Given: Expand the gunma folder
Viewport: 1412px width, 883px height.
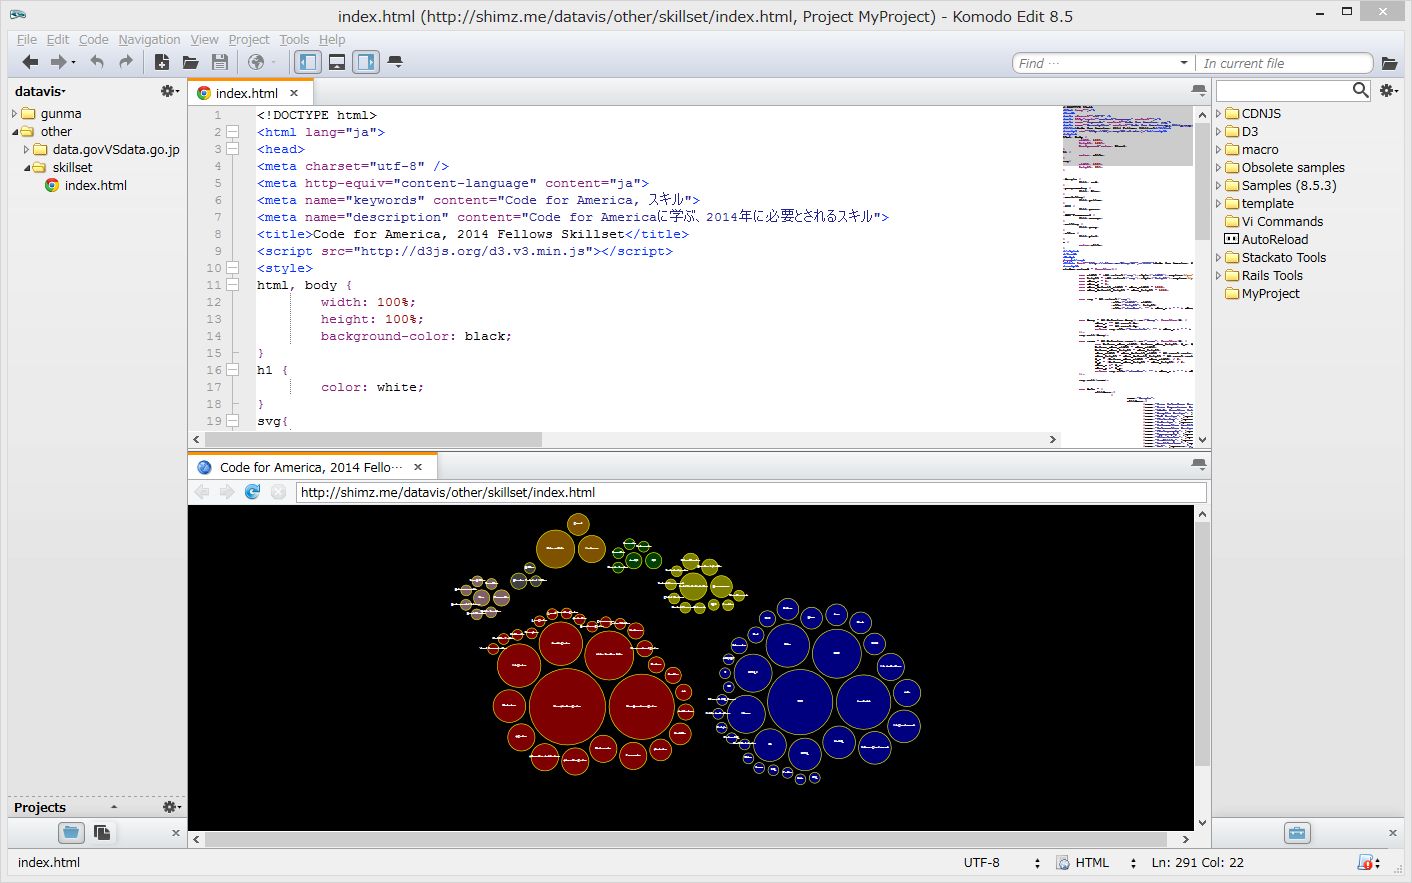Looking at the screenshot, I should pos(14,114).
